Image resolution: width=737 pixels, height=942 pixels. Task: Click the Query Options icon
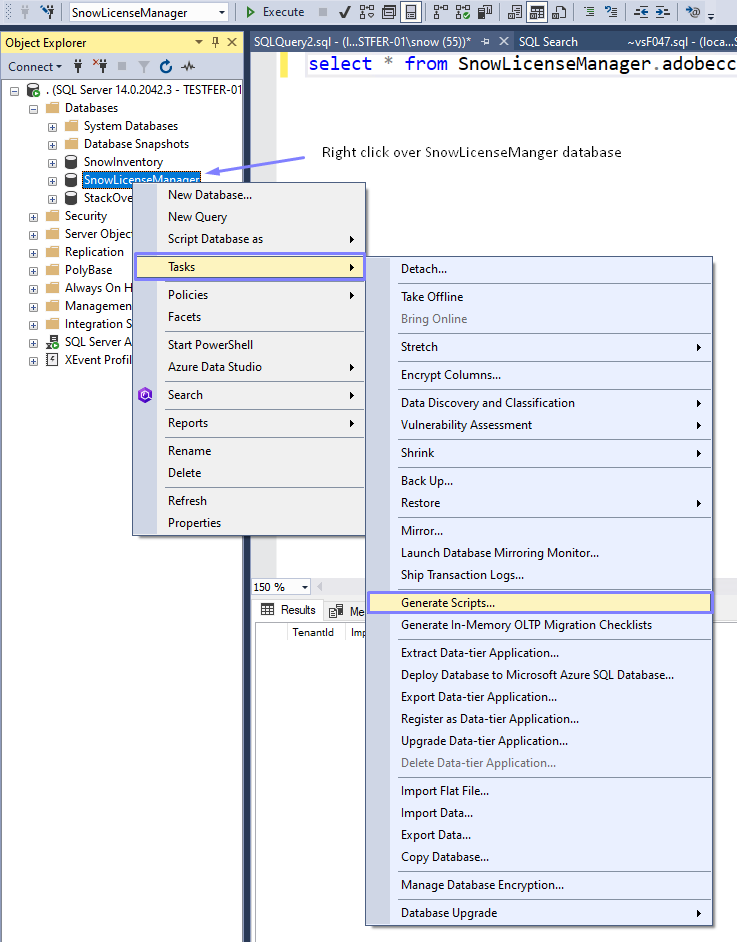click(x=389, y=12)
